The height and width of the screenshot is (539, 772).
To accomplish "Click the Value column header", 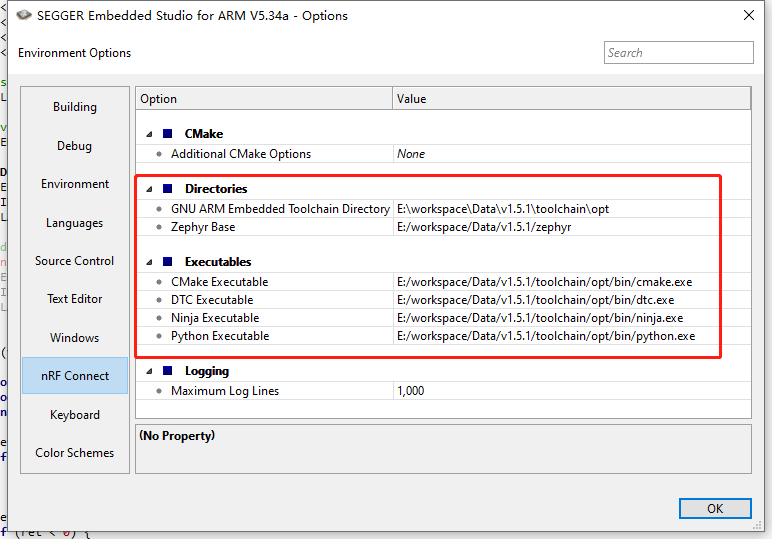I will 572,98.
